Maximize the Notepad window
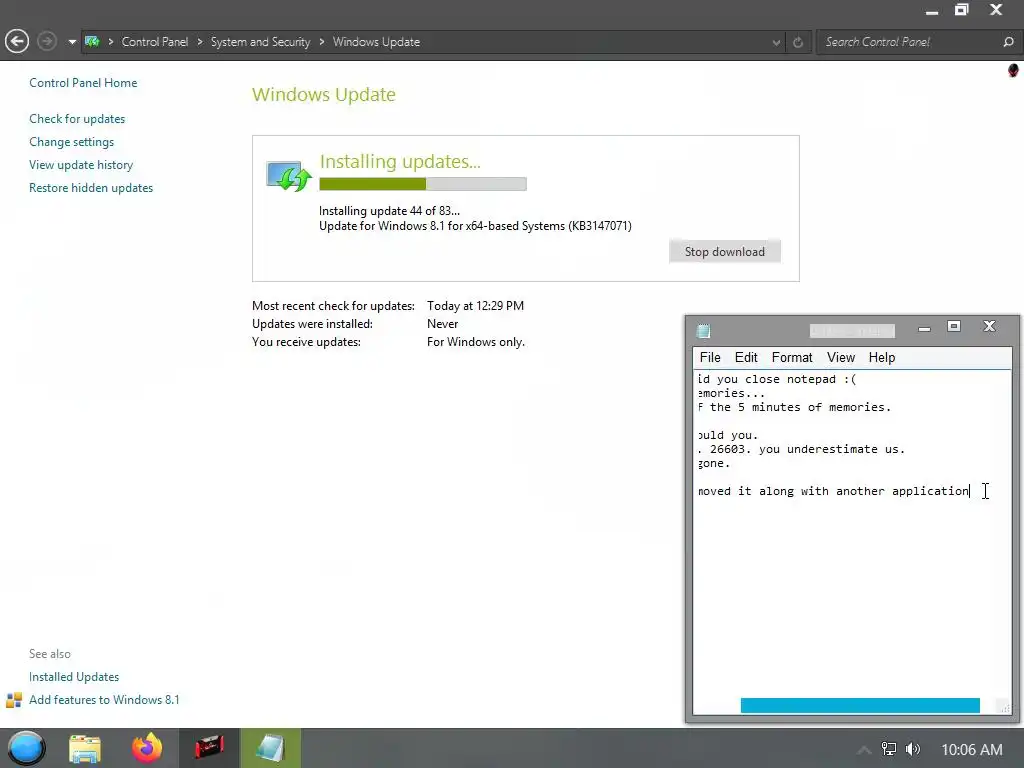This screenshot has height=768, width=1024. click(x=954, y=327)
